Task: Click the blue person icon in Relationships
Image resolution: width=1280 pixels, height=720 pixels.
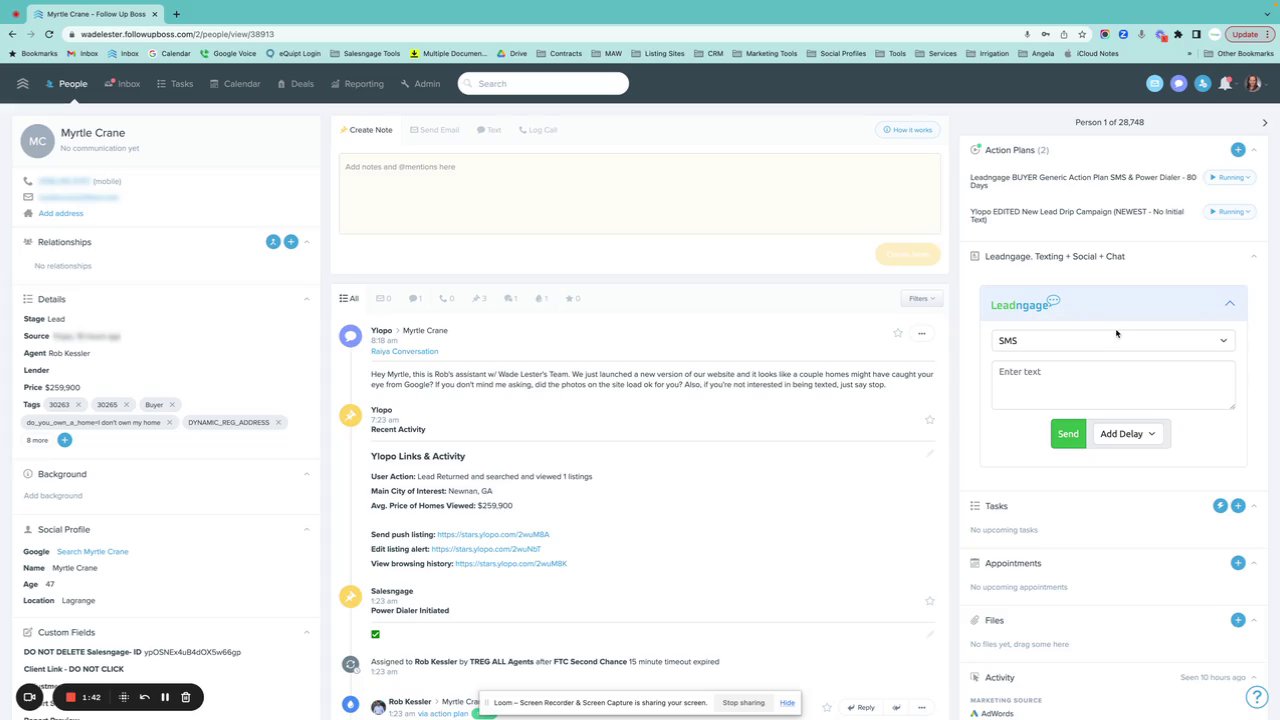Action: pyautogui.click(x=273, y=242)
